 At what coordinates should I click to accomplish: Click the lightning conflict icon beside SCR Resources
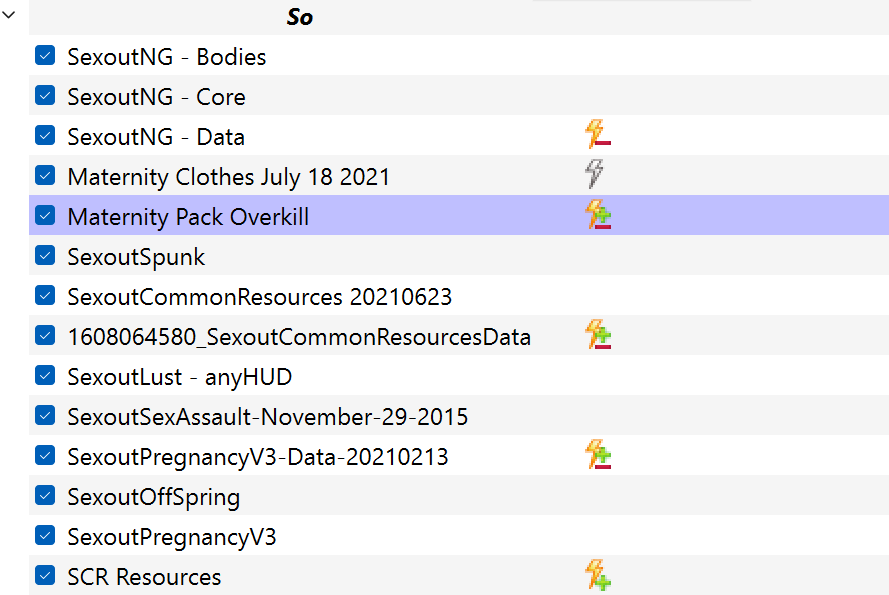pyautogui.click(x=596, y=575)
